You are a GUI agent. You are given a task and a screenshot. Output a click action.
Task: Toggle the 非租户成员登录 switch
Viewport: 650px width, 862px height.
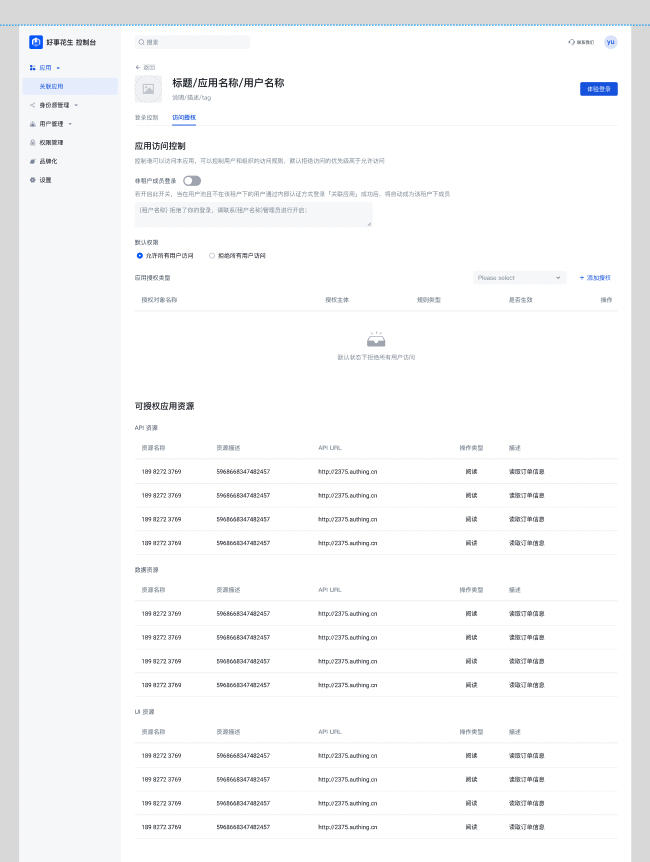pos(191,181)
